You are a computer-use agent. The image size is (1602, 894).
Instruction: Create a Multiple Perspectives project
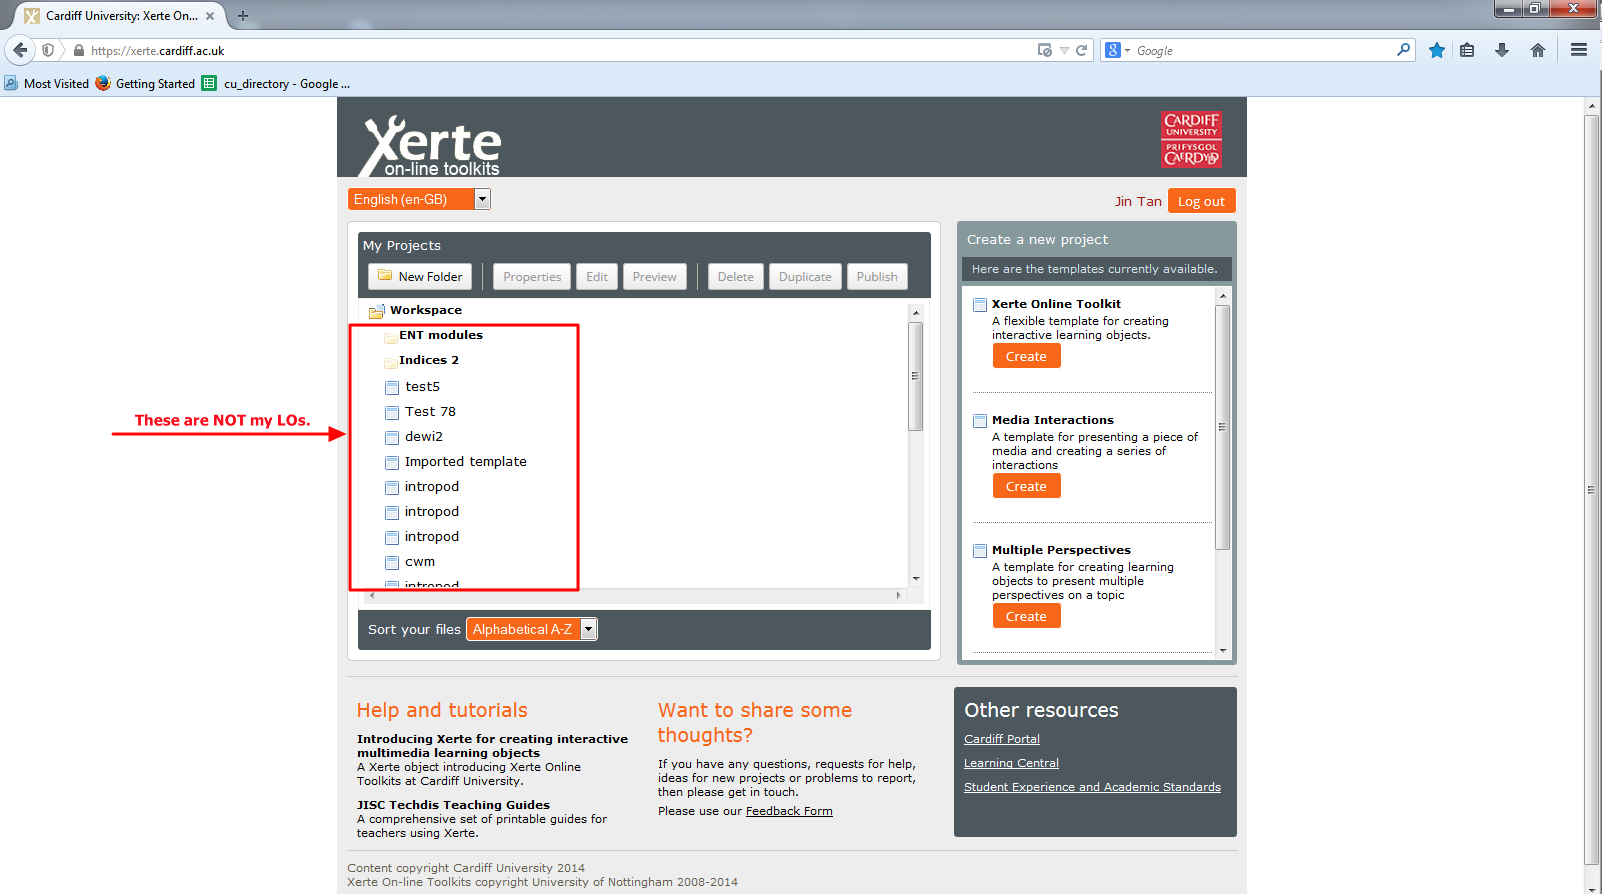click(x=1026, y=616)
